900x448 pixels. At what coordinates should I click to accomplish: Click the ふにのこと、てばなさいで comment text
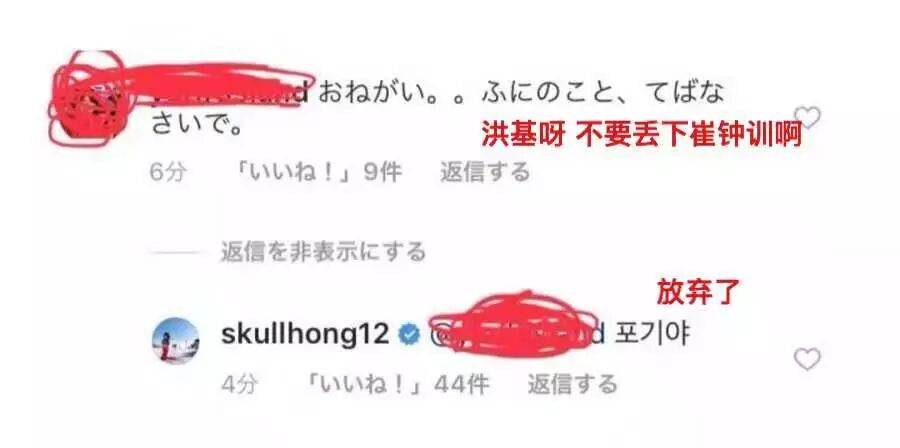[x=436, y=109]
